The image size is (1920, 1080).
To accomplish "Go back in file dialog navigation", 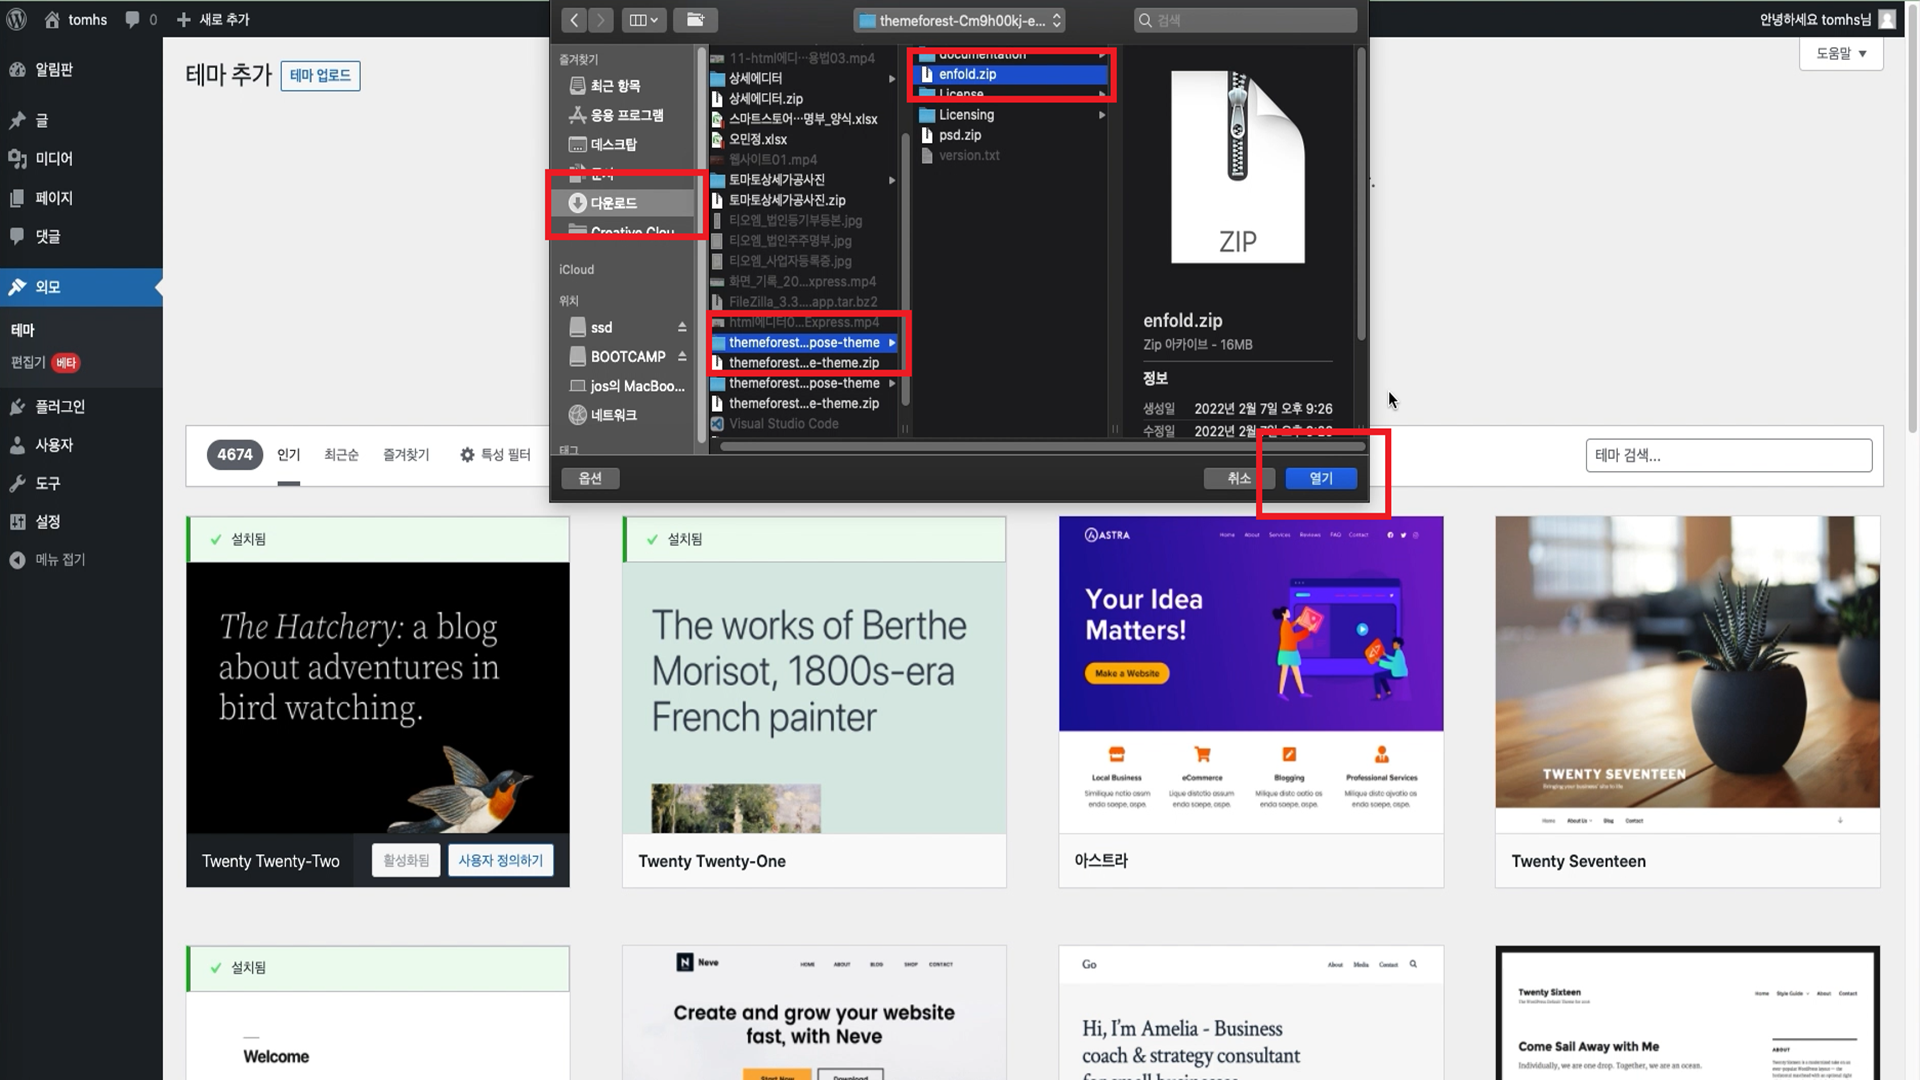I will 574,20.
